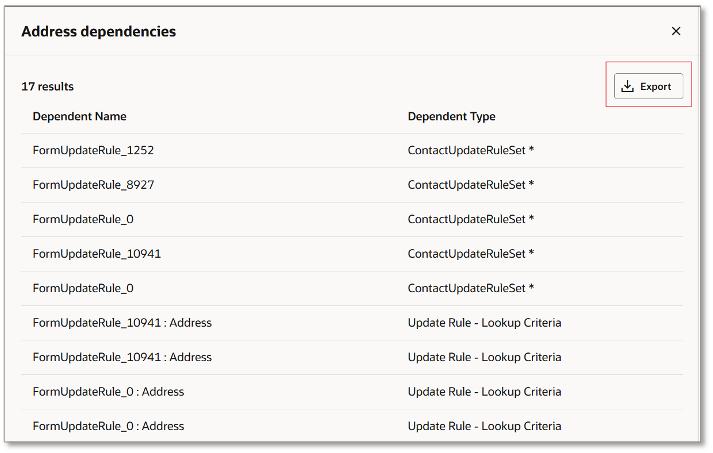Click the 17 results count label
This screenshot has width=713, height=453.
pyautogui.click(x=47, y=87)
